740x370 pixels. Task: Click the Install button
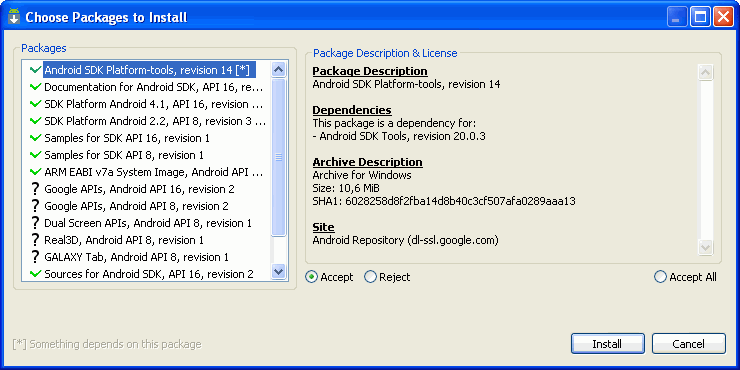point(607,344)
